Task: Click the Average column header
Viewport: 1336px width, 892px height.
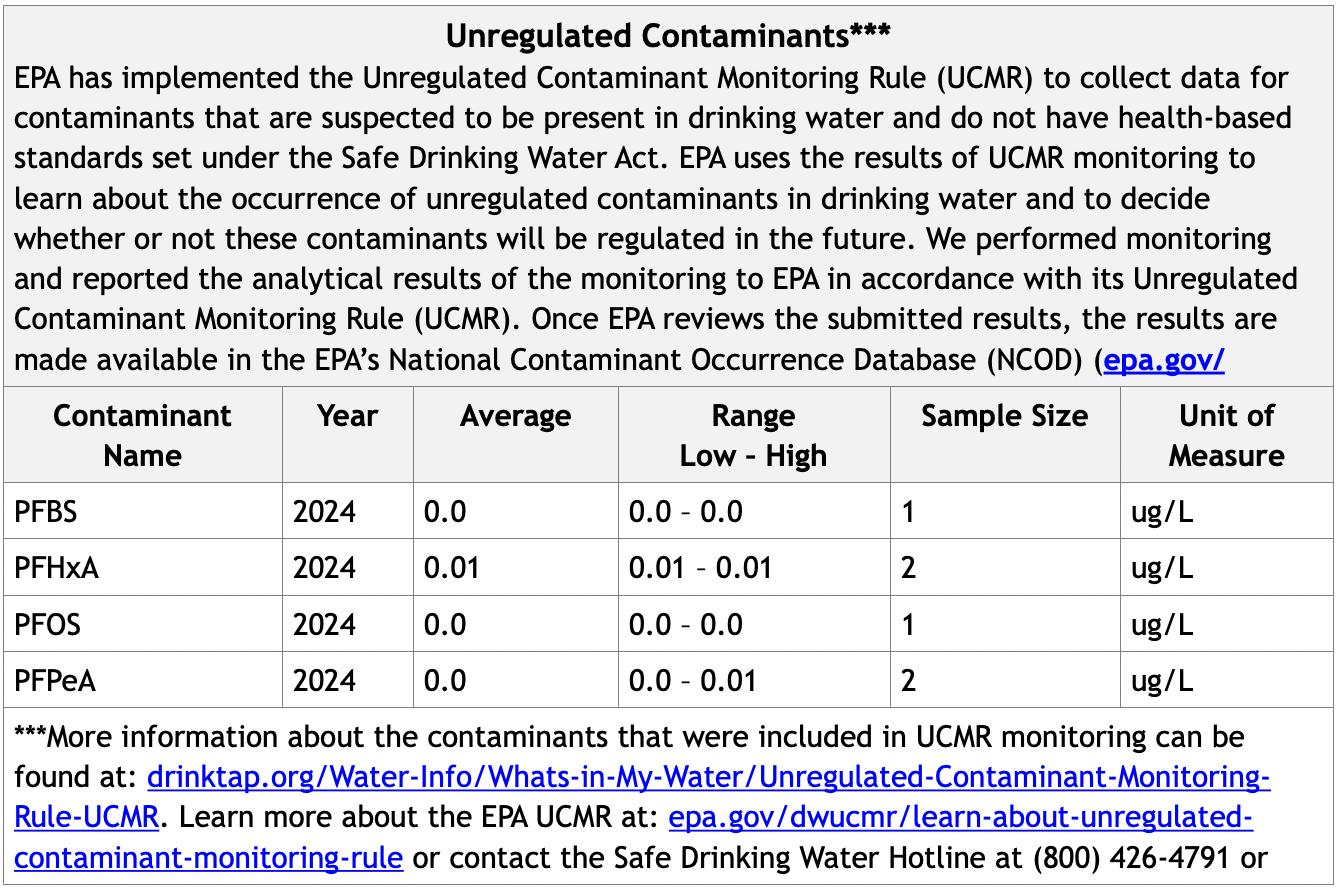Action: 515,416
